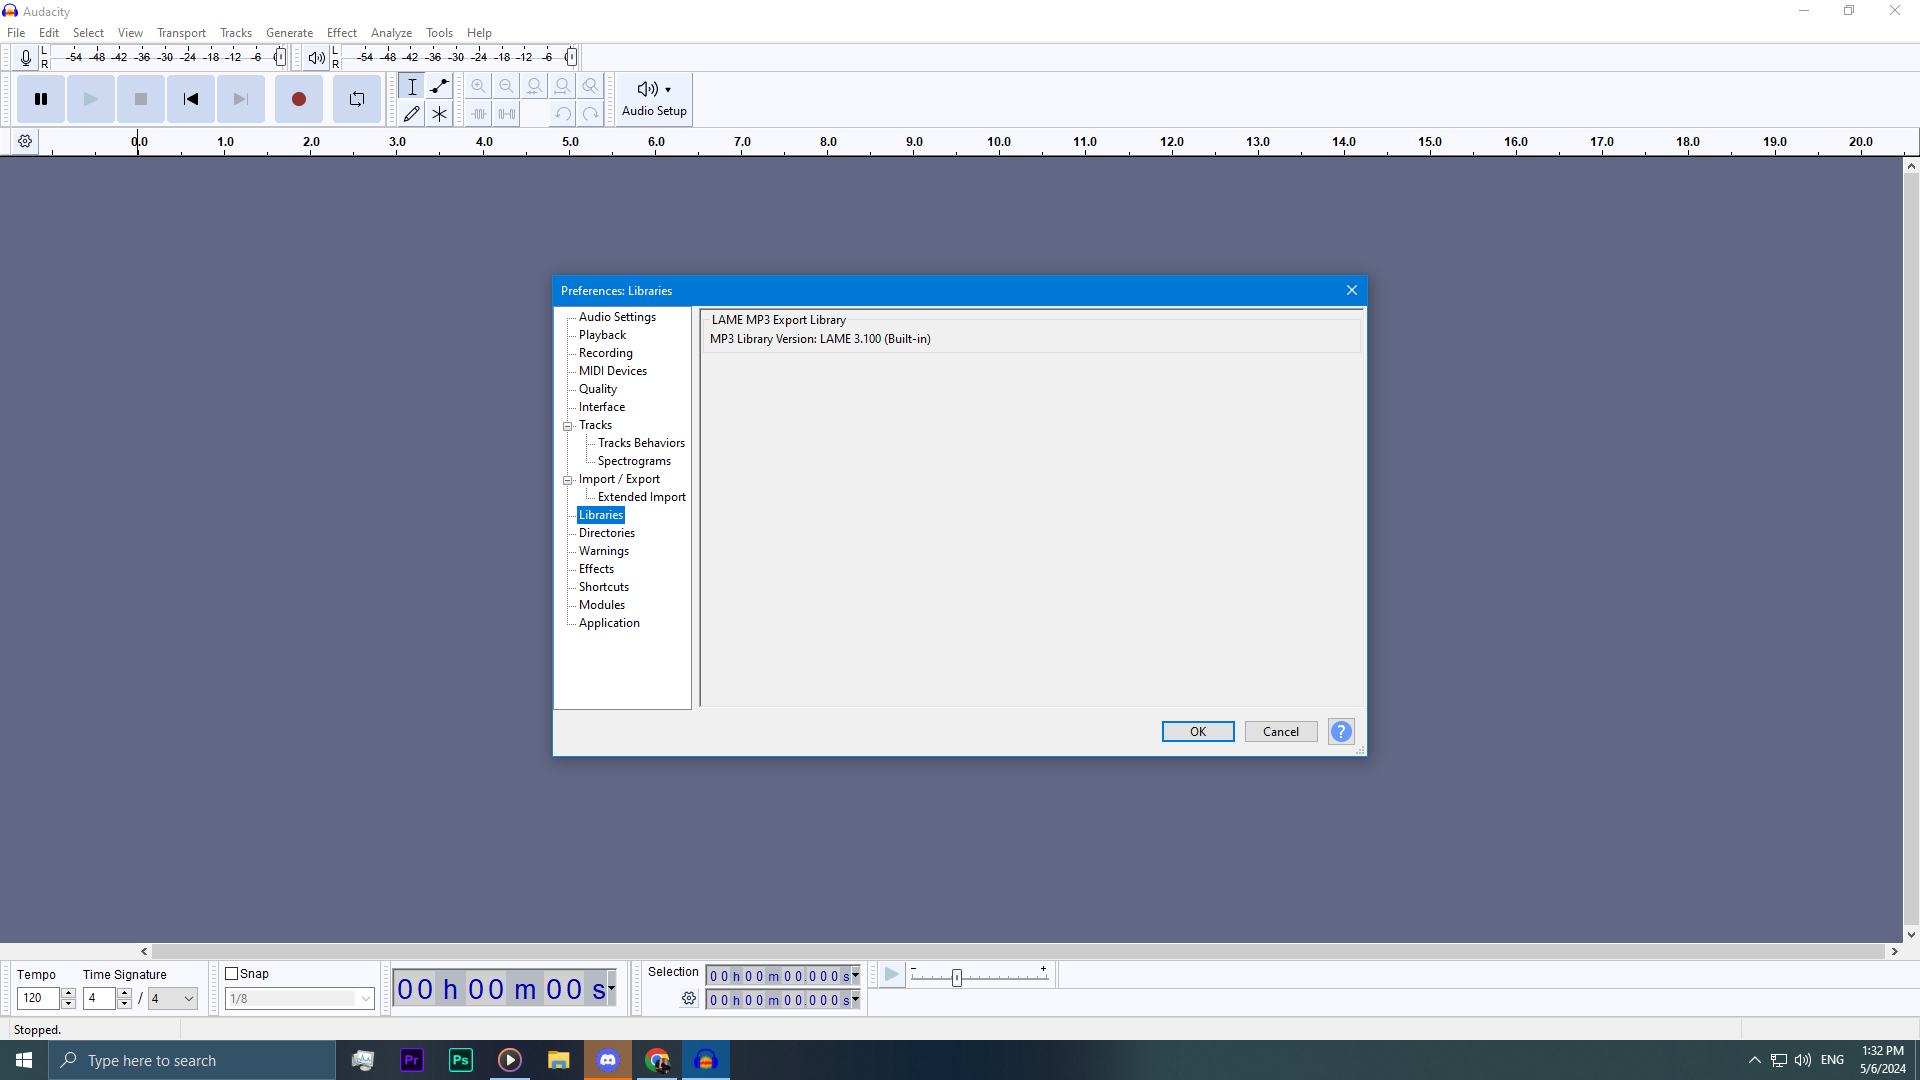Click the playback speed slider
This screenshot has height=1080, width=1920.
click(x=957, y=977)
